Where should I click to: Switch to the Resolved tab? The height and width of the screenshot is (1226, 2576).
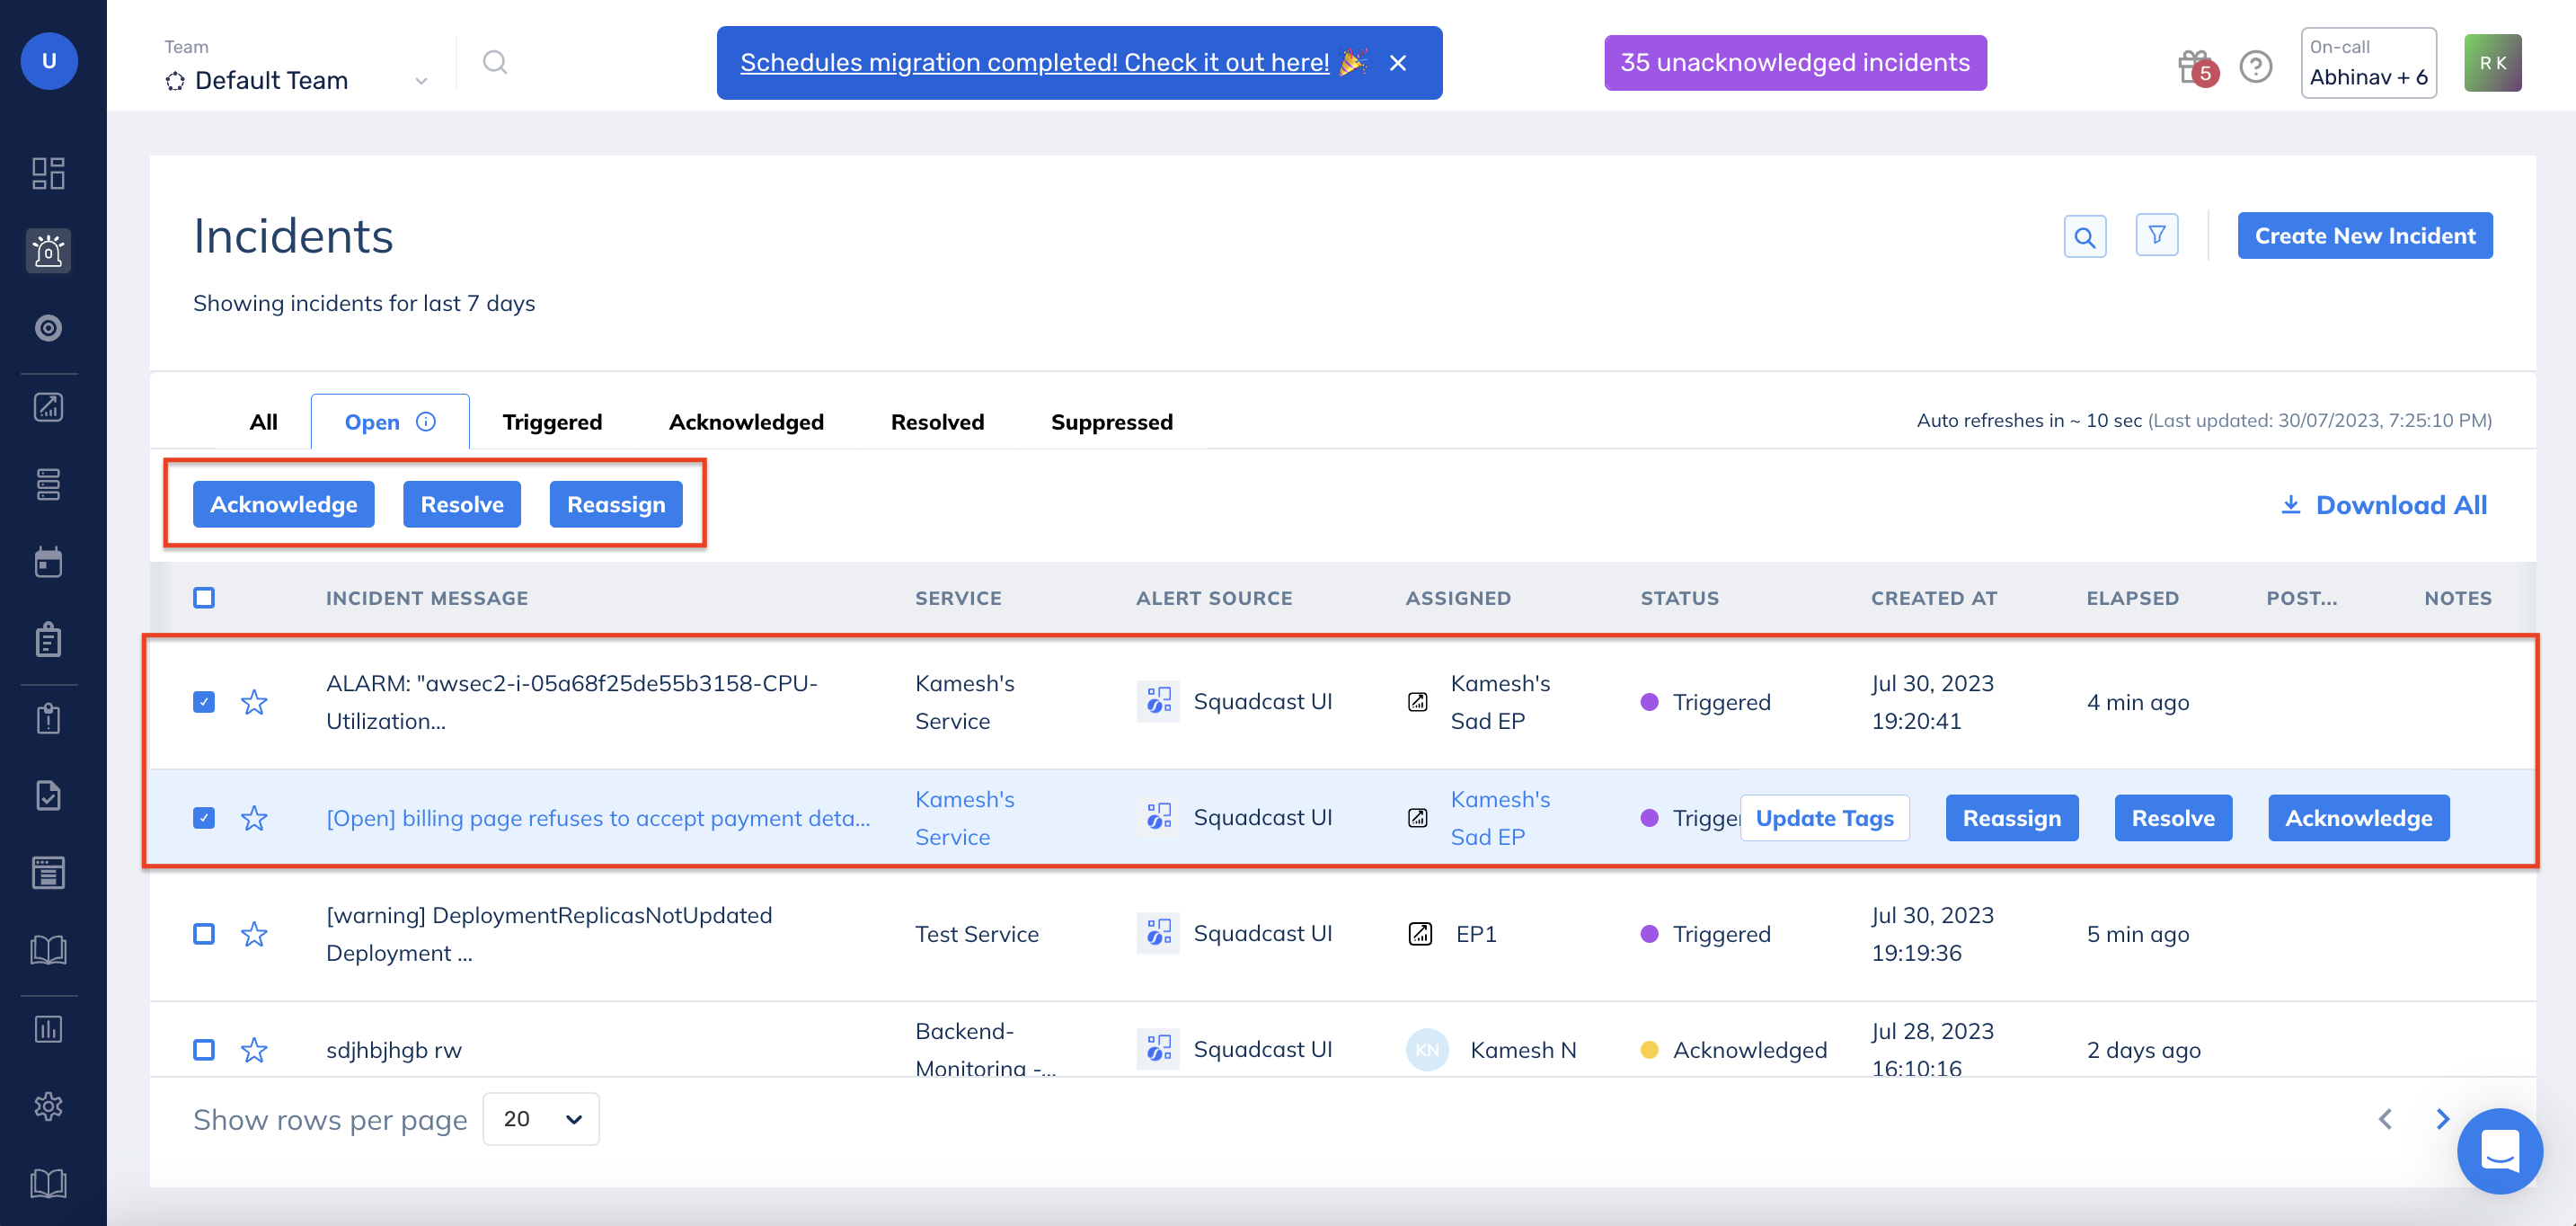pos(936,421)
